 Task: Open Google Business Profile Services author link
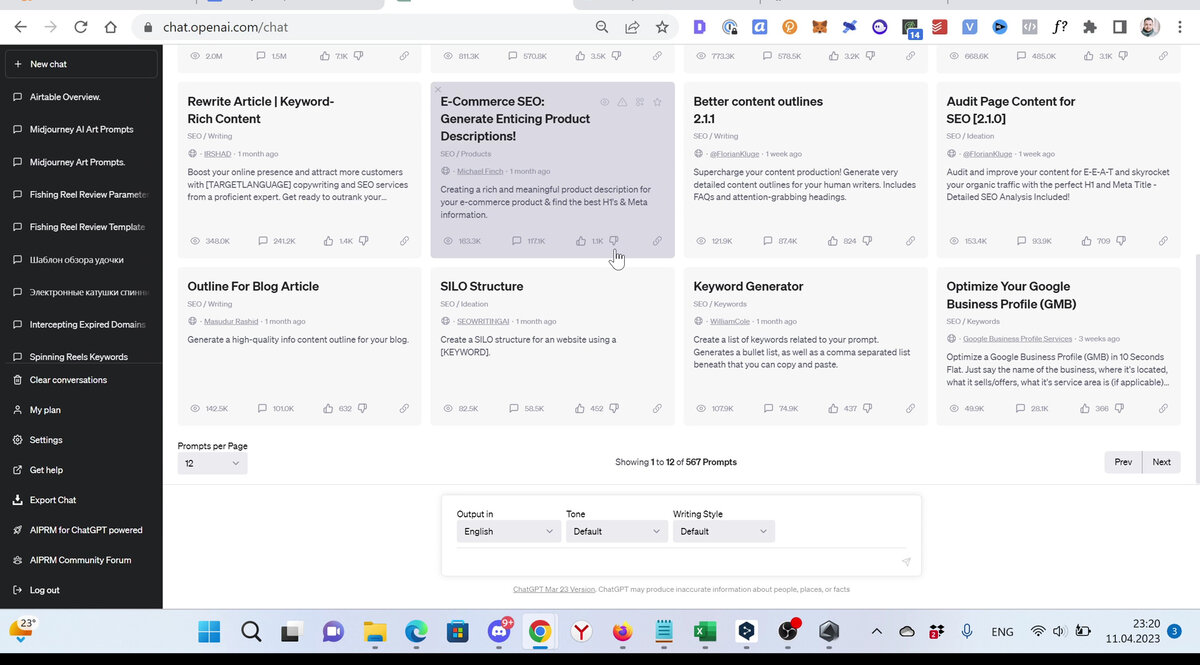(1017, 339)
